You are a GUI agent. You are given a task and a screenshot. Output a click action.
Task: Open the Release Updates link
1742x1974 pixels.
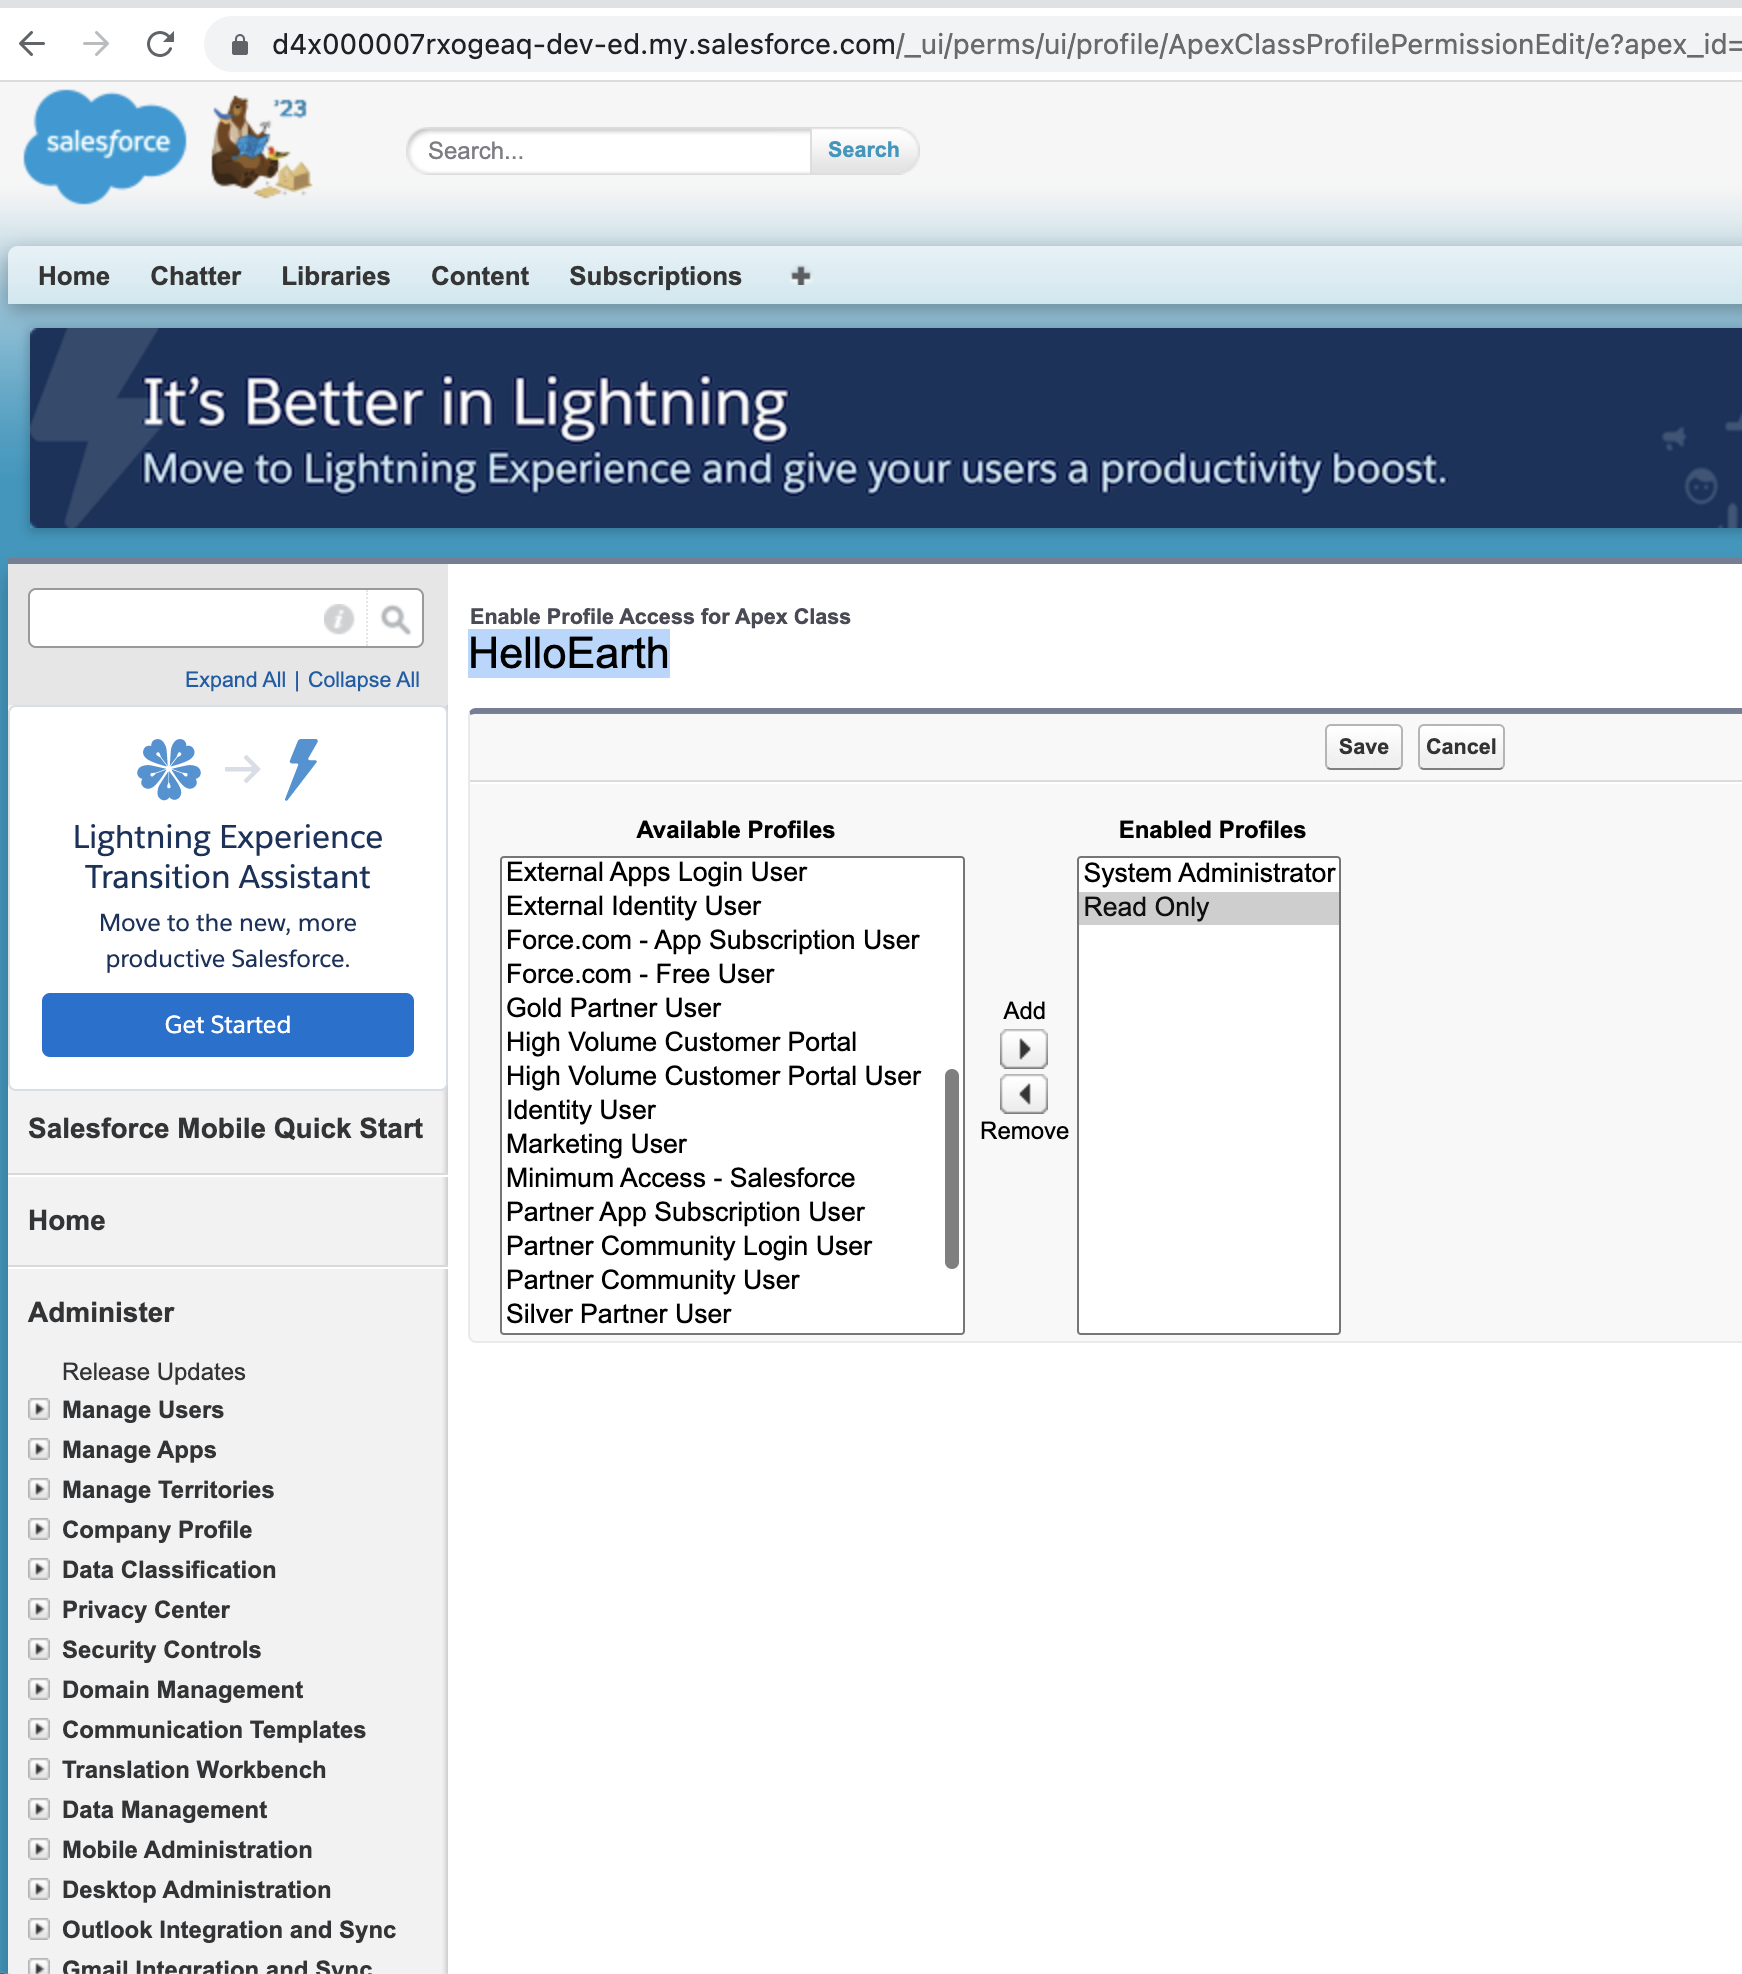(x=154, y=1372)
